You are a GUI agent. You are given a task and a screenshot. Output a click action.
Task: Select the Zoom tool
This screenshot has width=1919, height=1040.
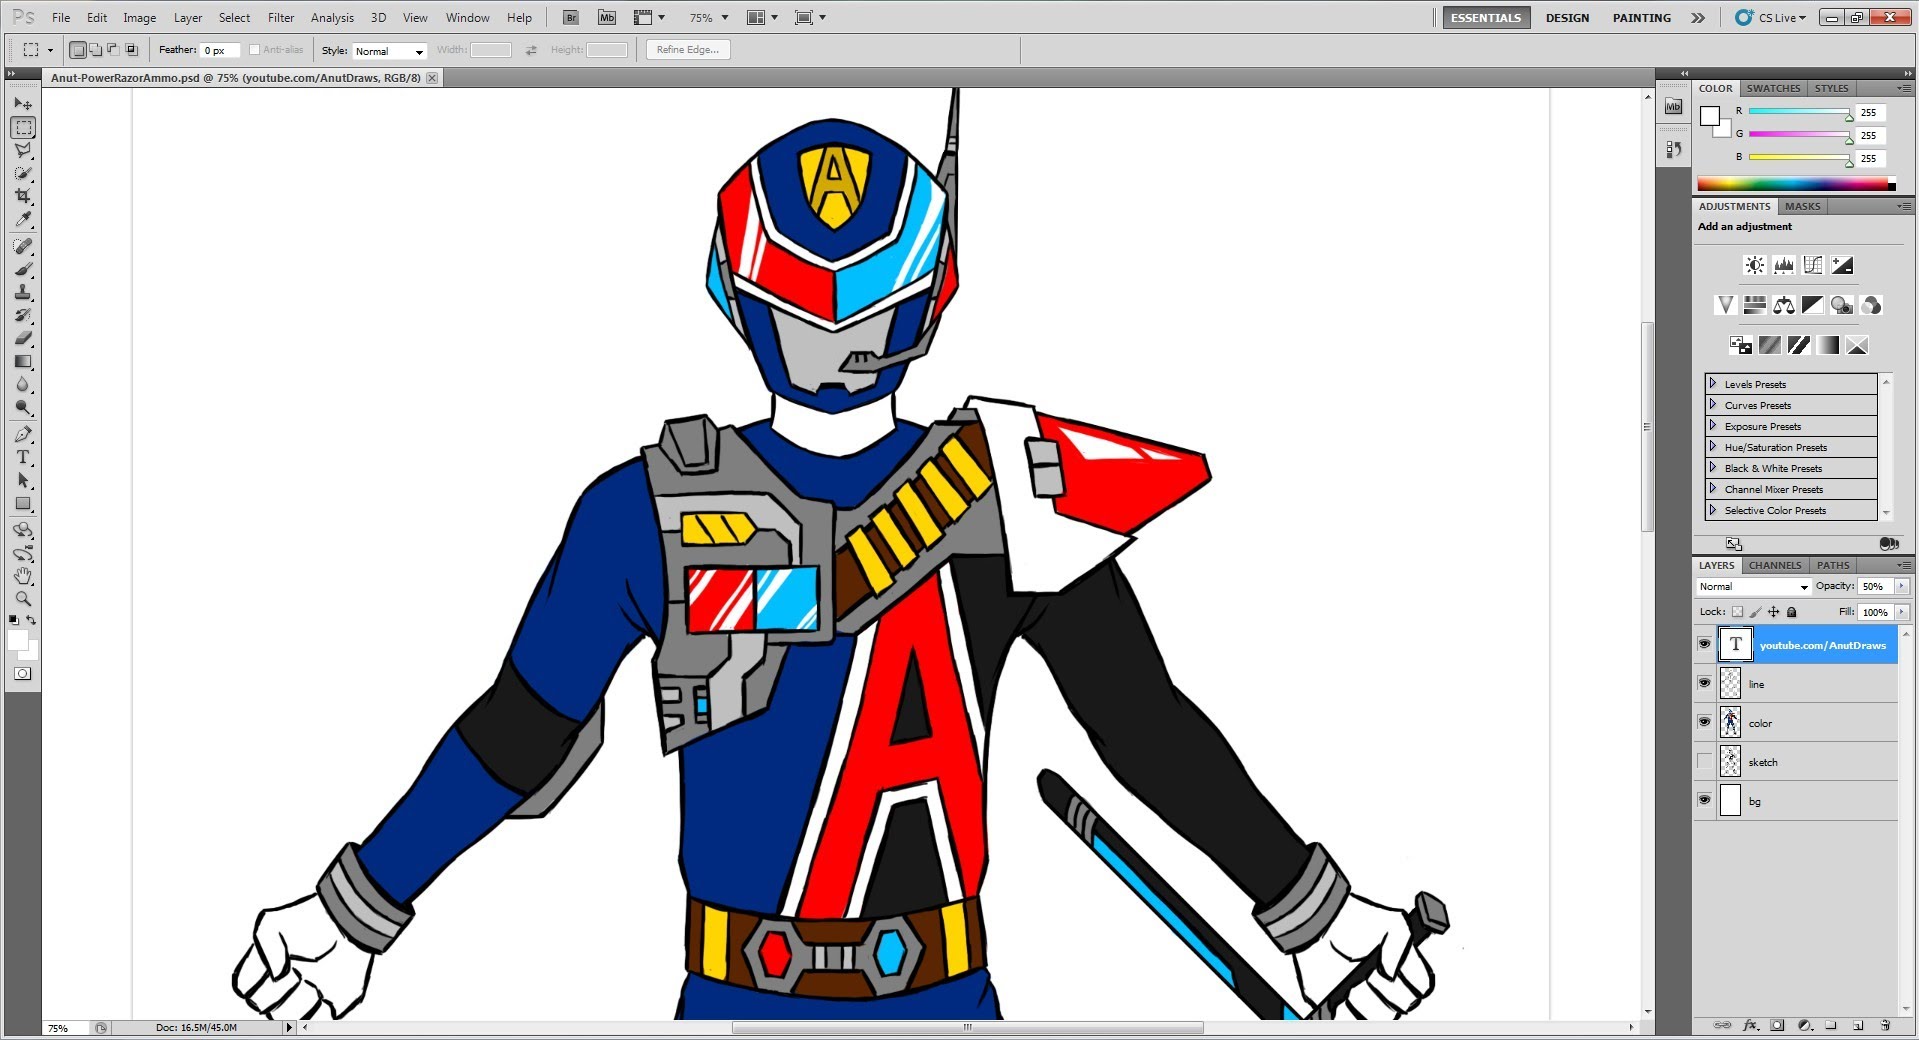click(x=22, y=599)
